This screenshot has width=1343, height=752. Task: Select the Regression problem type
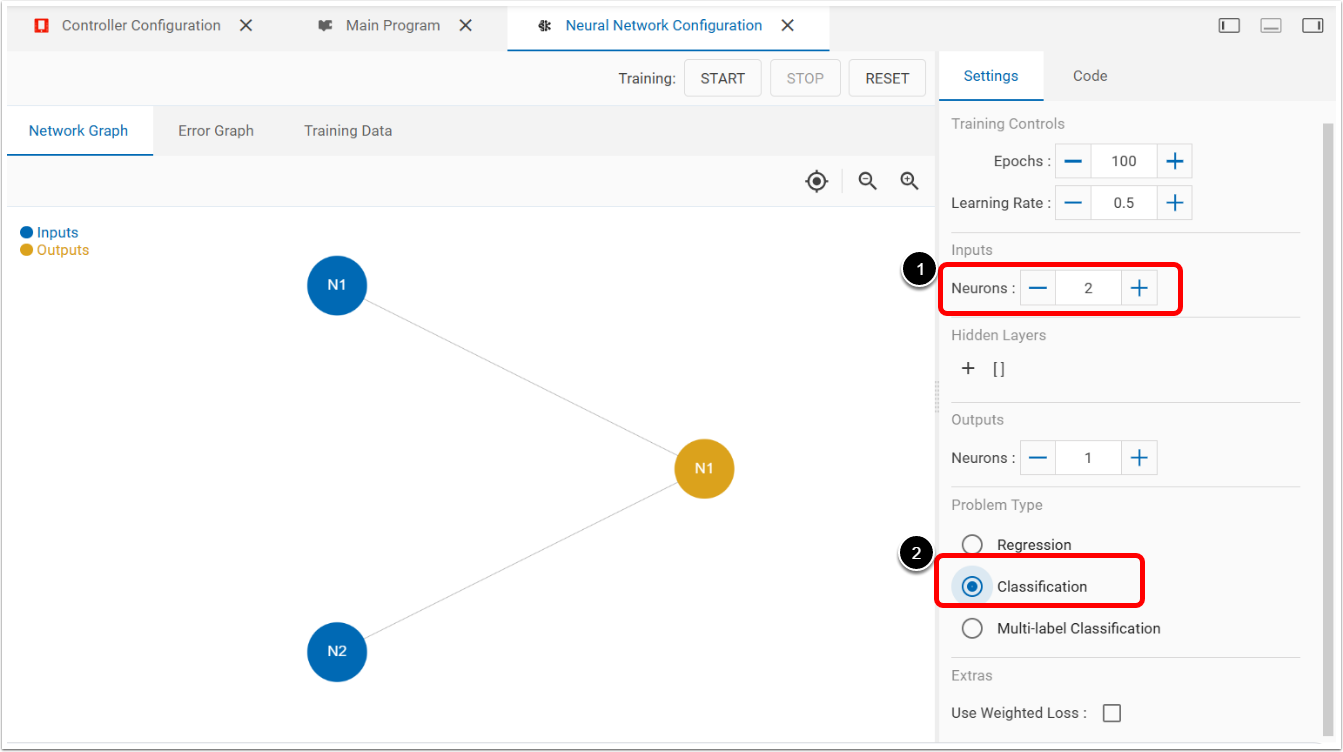coord(972,545)
